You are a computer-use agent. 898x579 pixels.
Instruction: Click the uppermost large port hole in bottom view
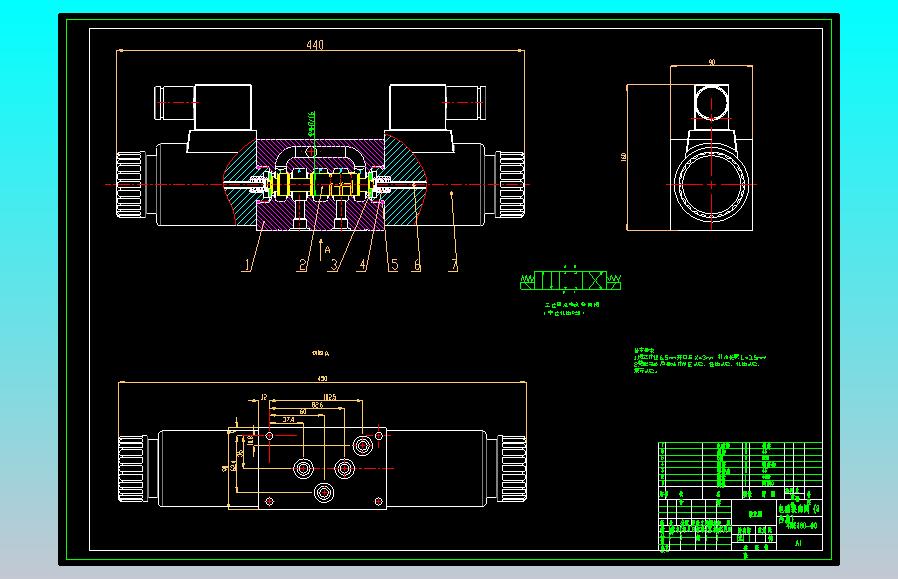(x=363, y=444)
